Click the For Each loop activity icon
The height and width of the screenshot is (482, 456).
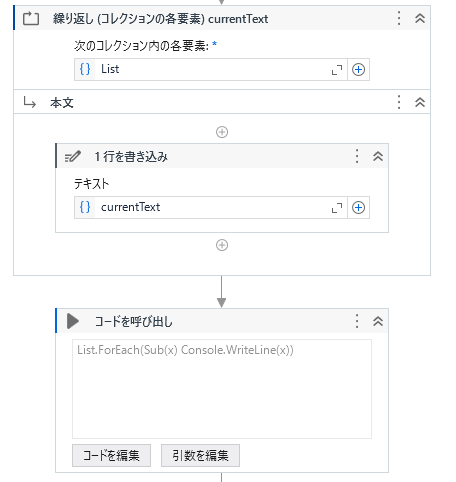[x=31, y=18]
